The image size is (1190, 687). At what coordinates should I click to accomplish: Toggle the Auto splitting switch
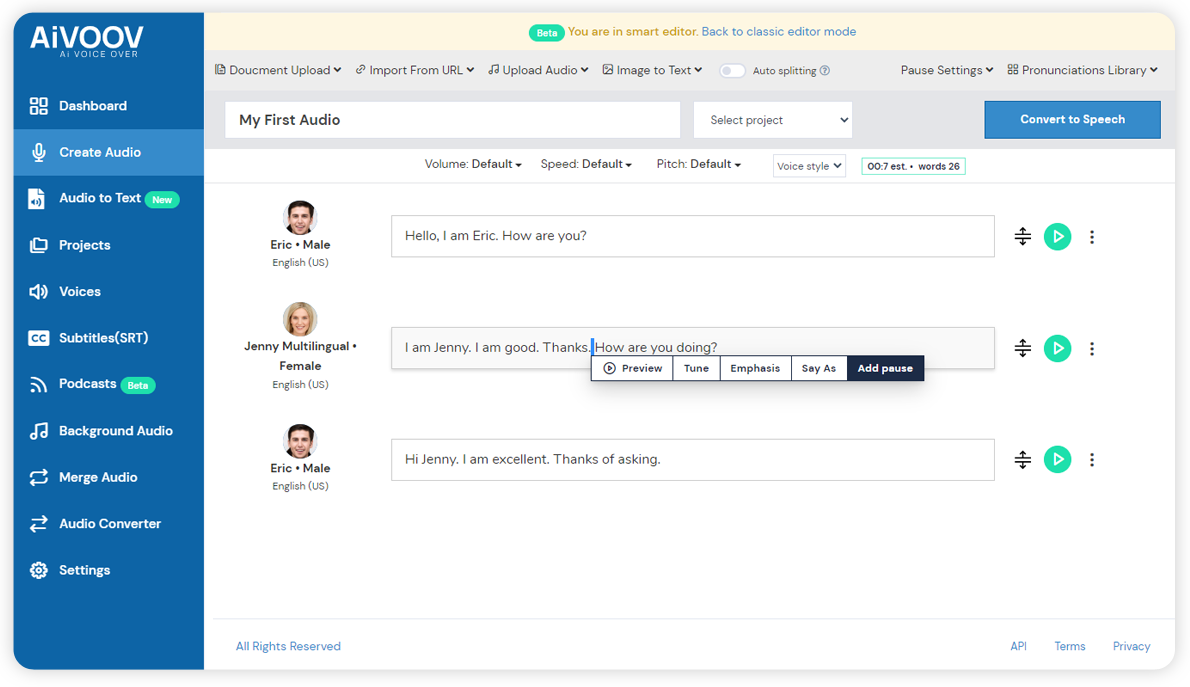coord(732,70)
